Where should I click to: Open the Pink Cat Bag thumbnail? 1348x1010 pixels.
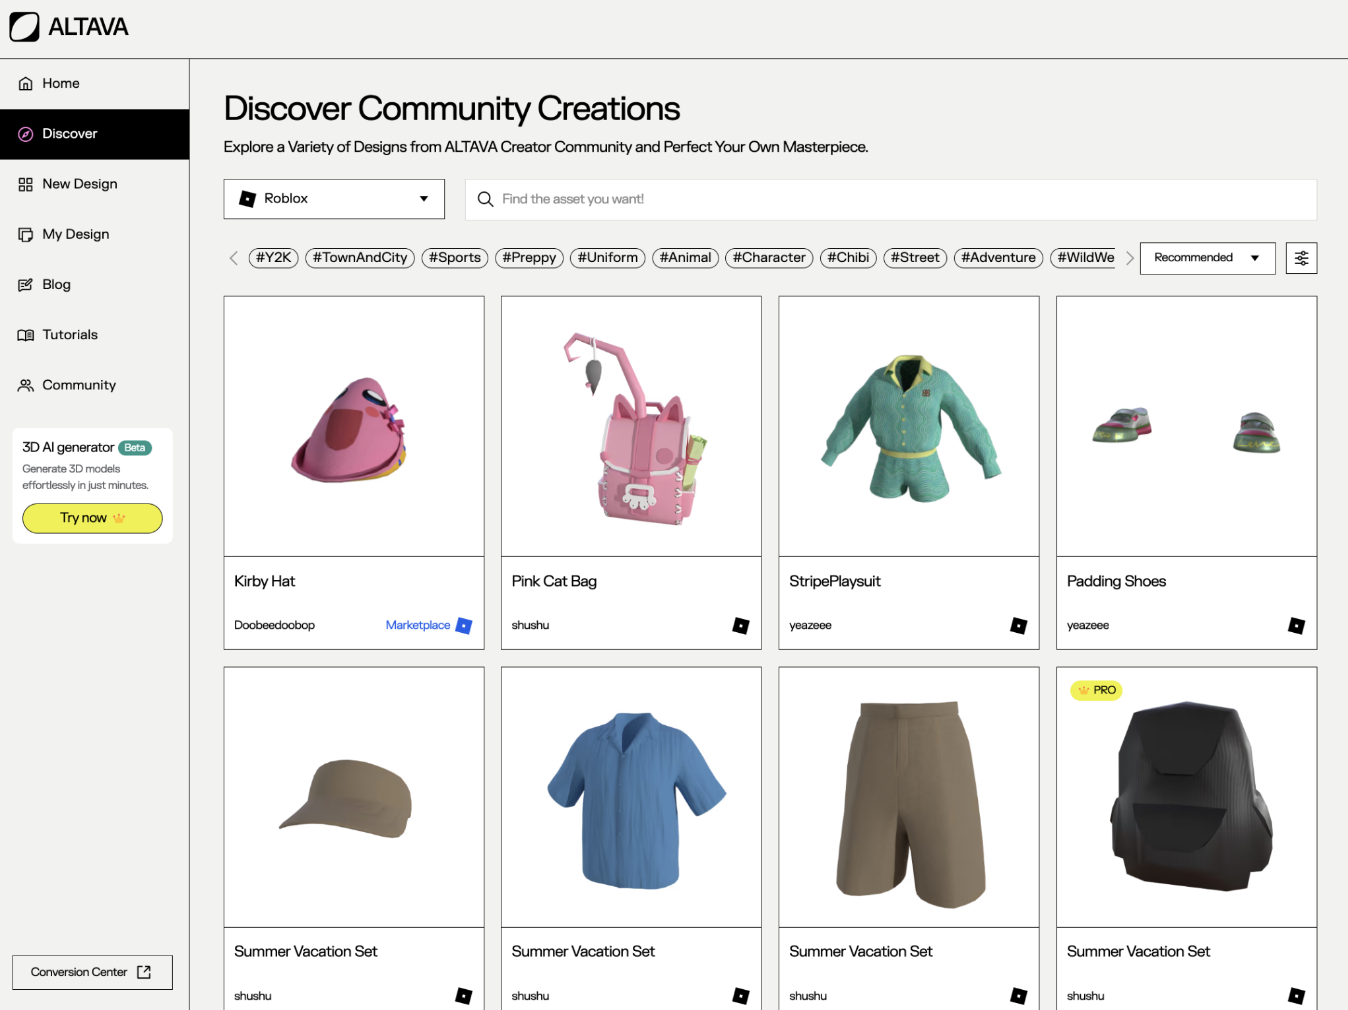631,427
